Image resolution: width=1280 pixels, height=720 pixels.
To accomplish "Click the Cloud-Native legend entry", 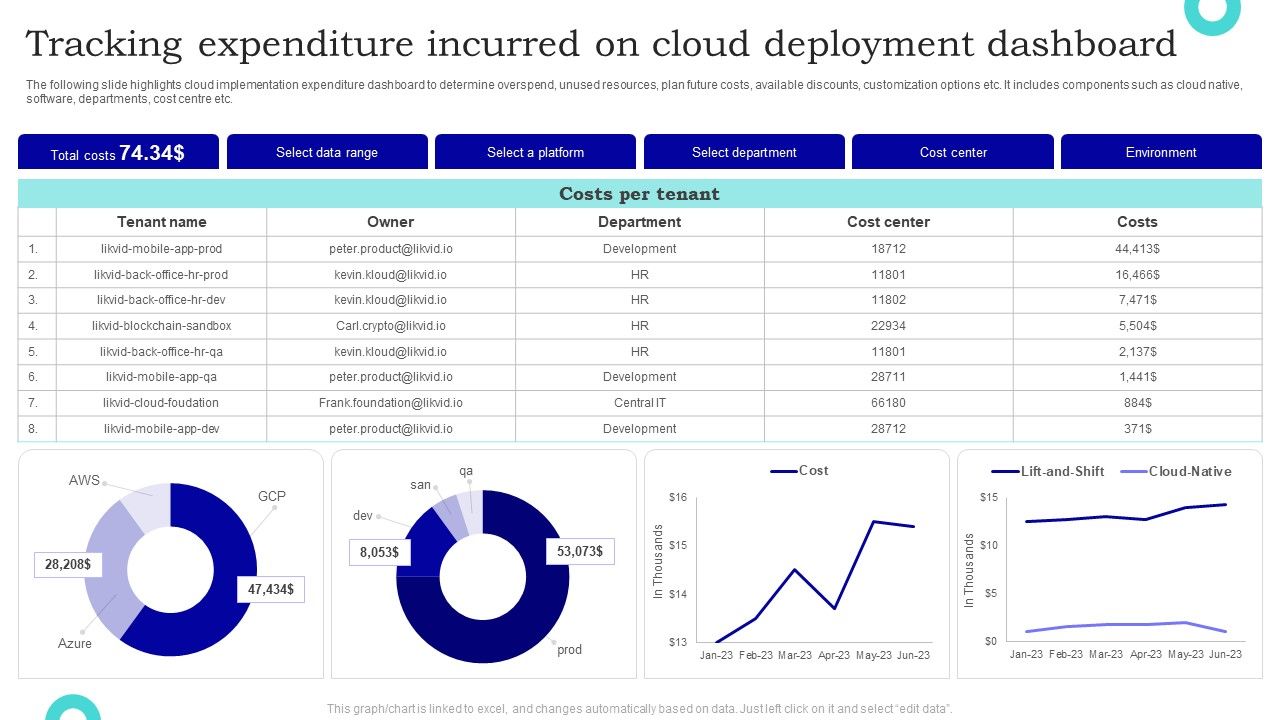I will click(x=1176, y=472).
